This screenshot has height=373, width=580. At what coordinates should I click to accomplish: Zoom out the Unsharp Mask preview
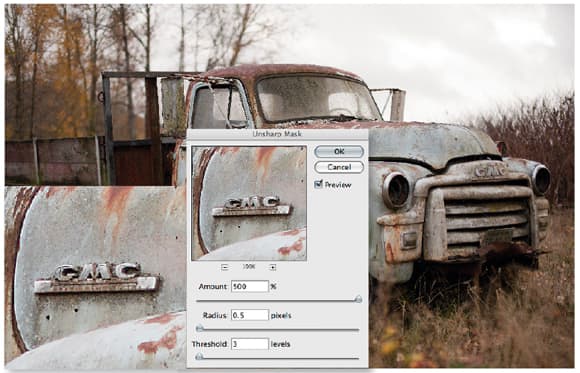point(225,267)
